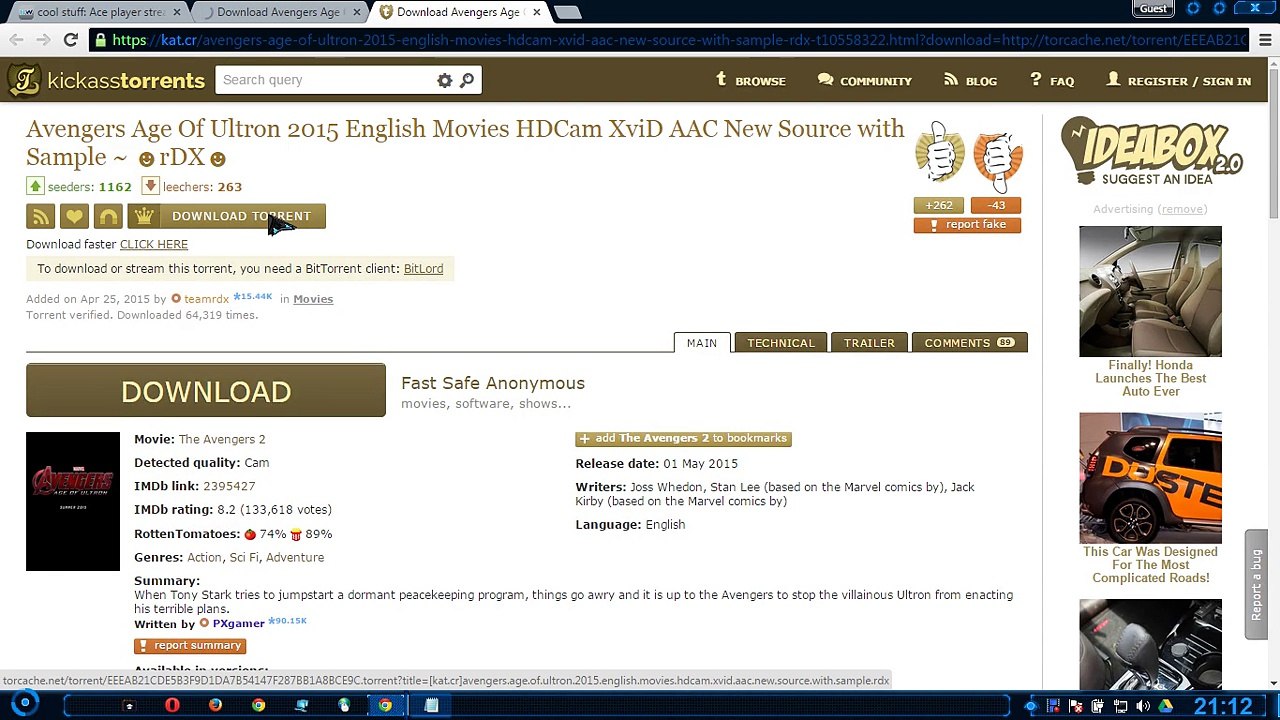Click Google Drive tray icon
The width and height of the screenshot is (1280, 720).
[1165, 707]
